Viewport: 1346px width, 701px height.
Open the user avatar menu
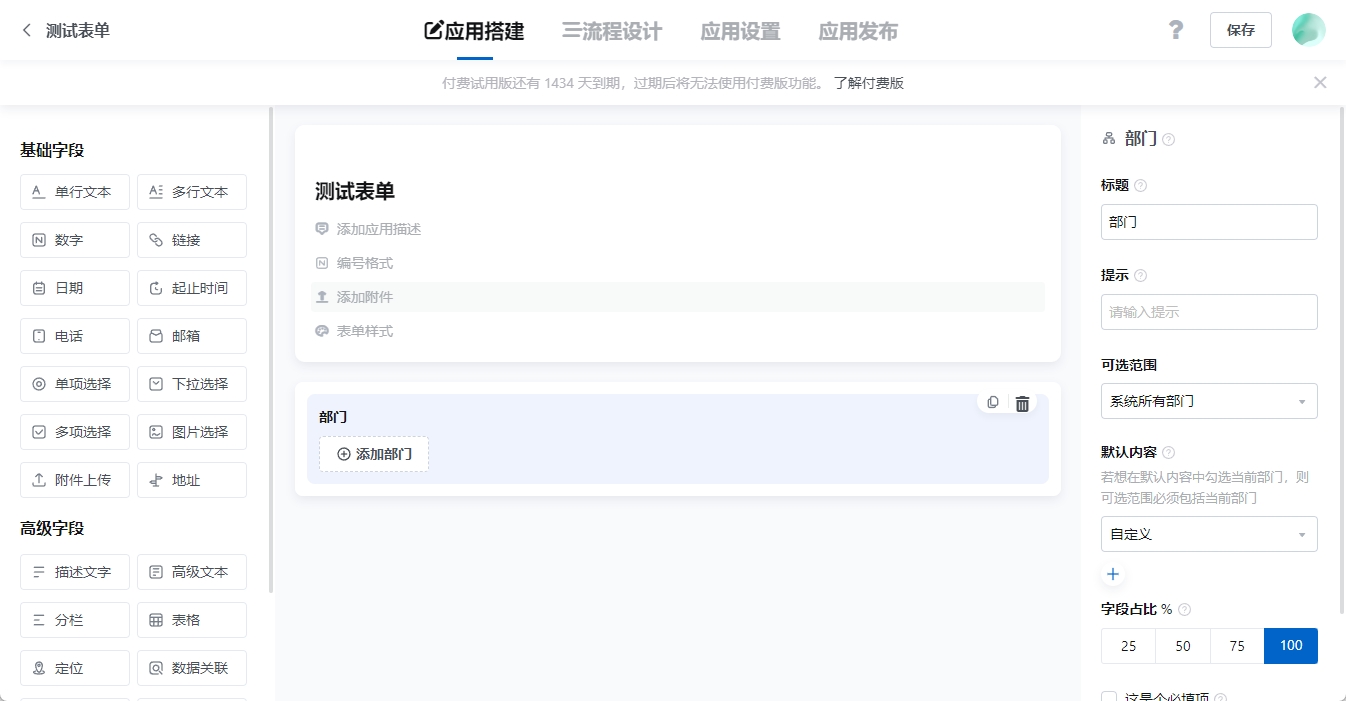click(1308, 30)
